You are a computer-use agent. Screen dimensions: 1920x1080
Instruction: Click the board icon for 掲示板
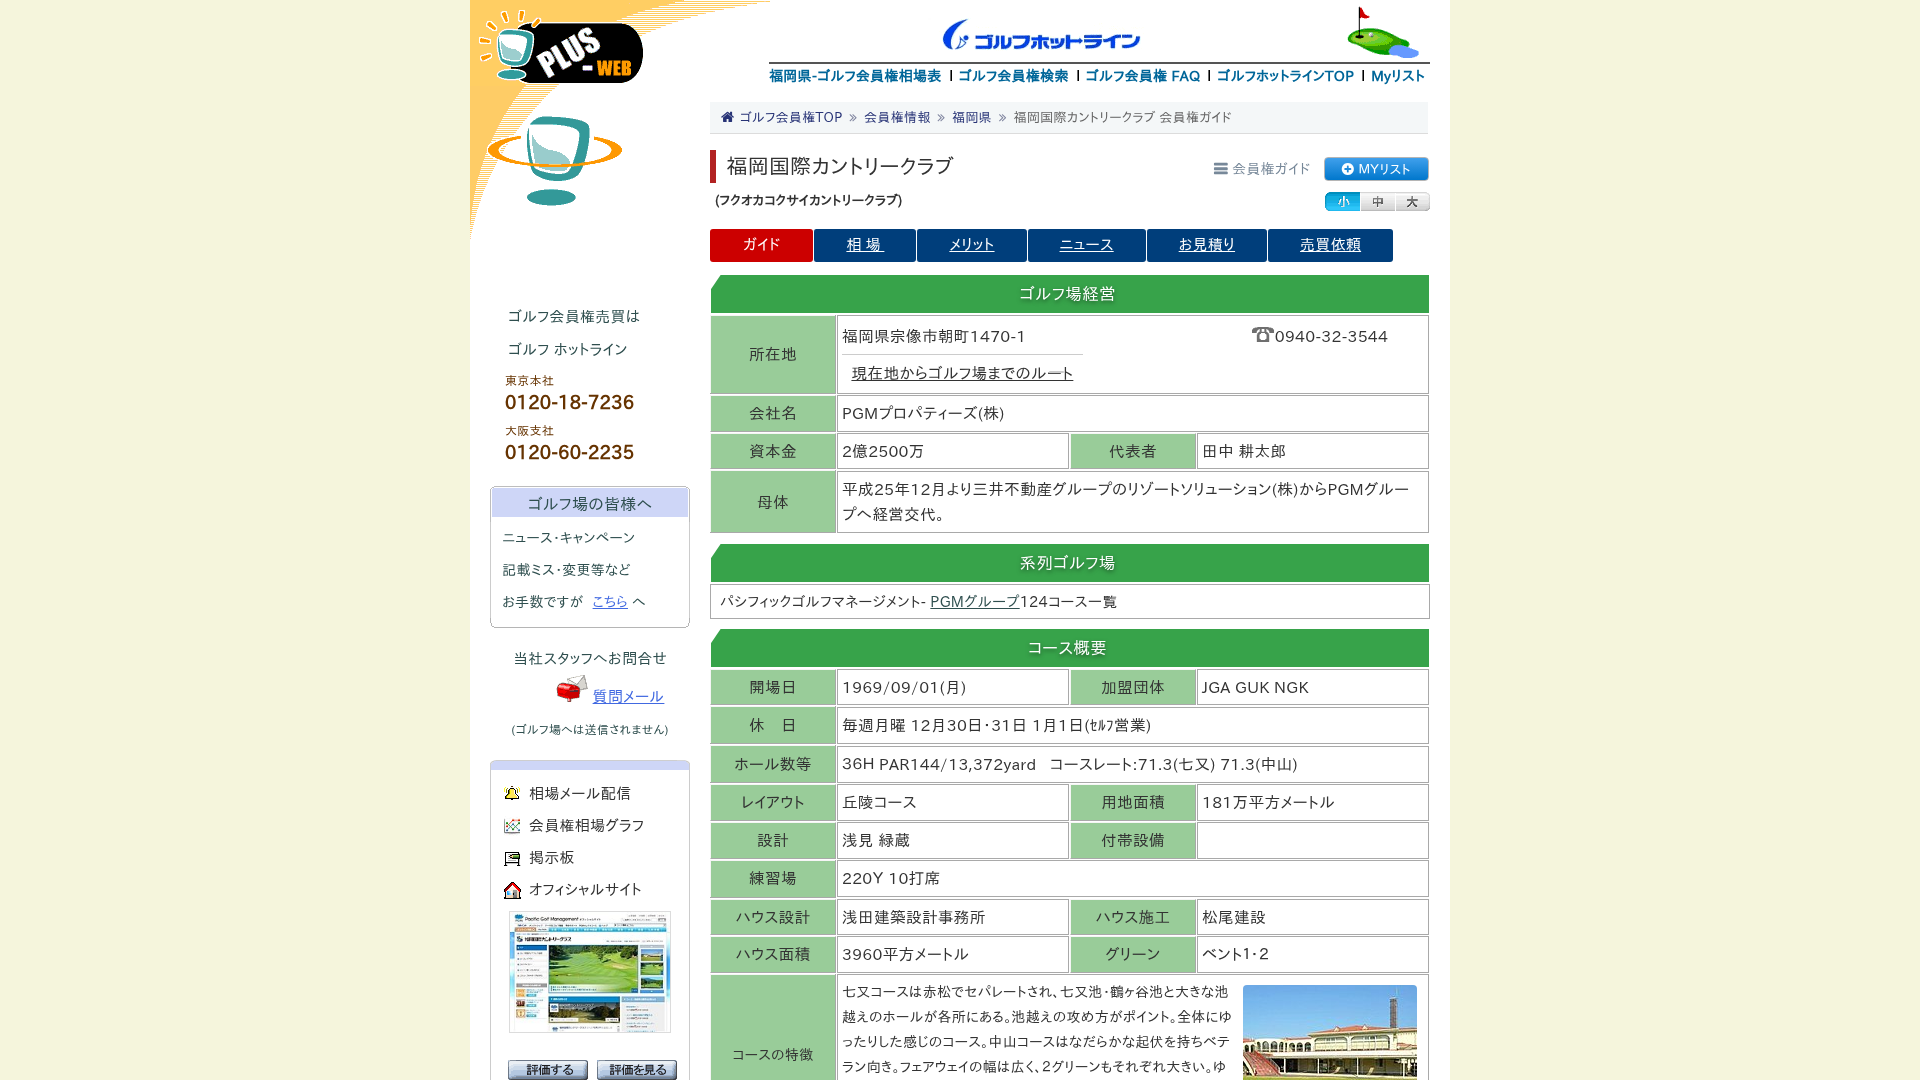512,858
